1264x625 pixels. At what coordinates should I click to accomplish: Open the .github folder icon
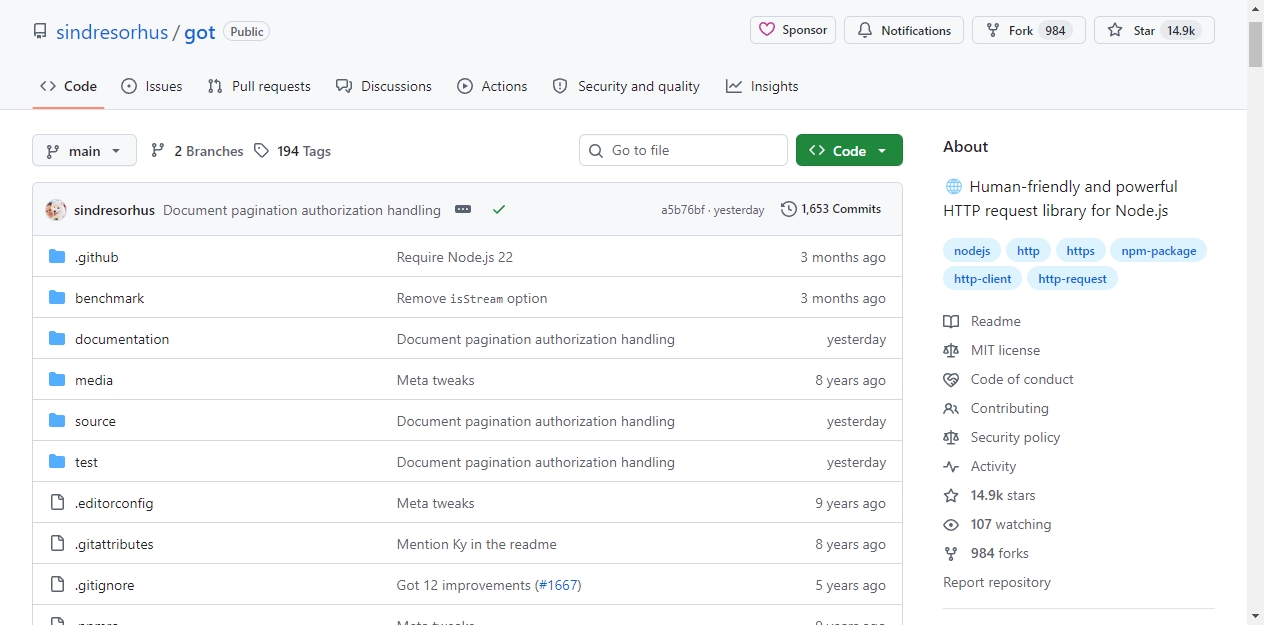click(x=57, y=257)
